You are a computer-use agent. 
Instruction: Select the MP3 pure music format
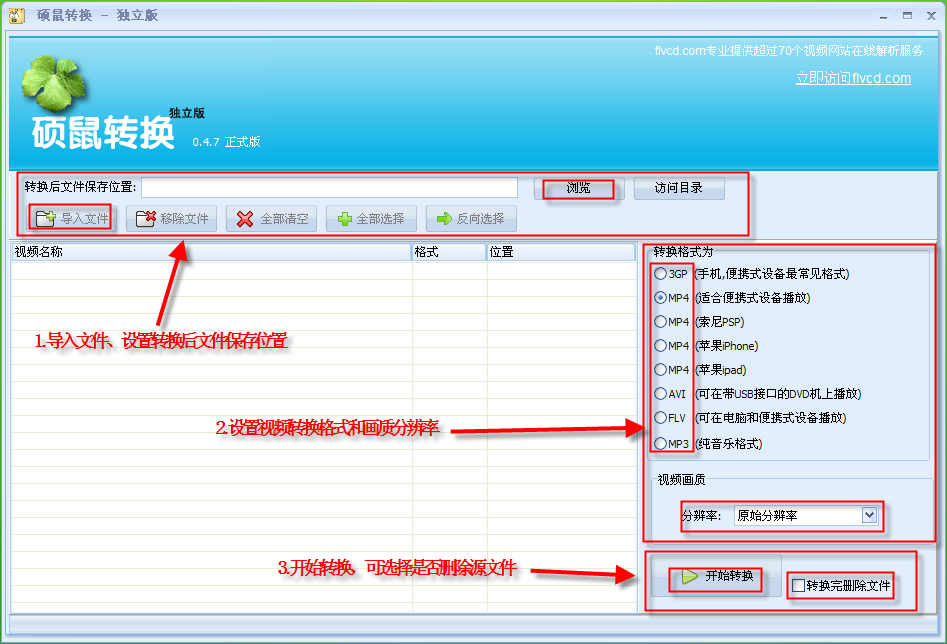click(x=660, y=443)
